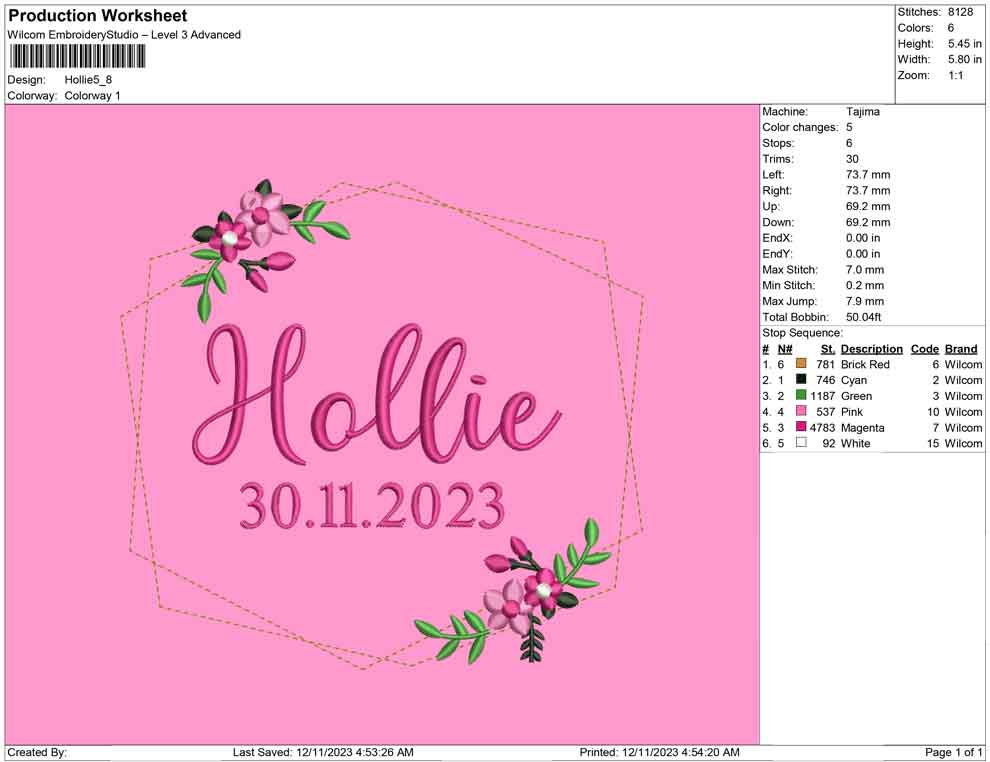Viewport: 990px width, 762px height.
Task: Click the 30.11.2023 date in the design
Action: pos(372,505)
